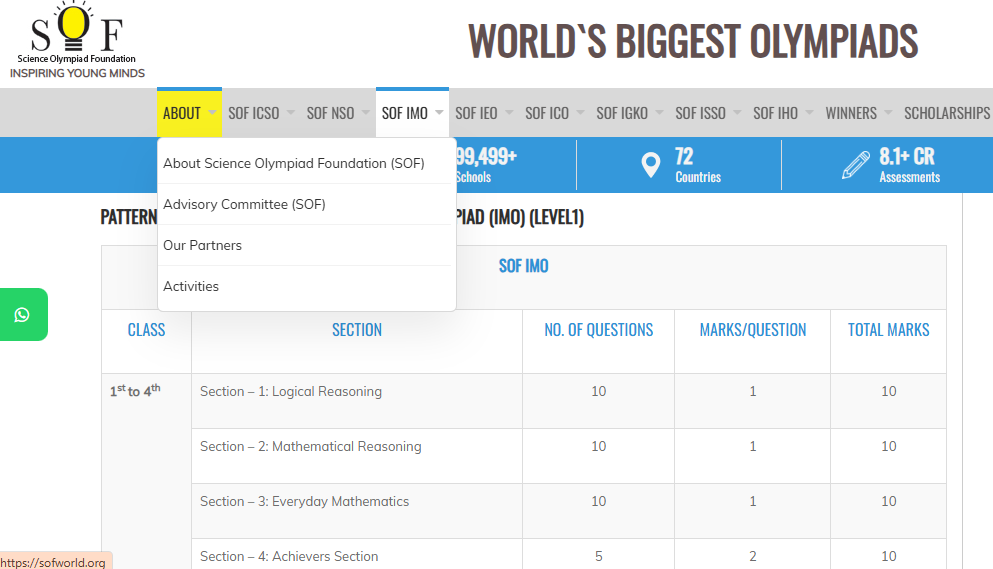This screenshot has height=569, width=993.
Task: Select Our Partners from dropdown
Action: (203, 245)
